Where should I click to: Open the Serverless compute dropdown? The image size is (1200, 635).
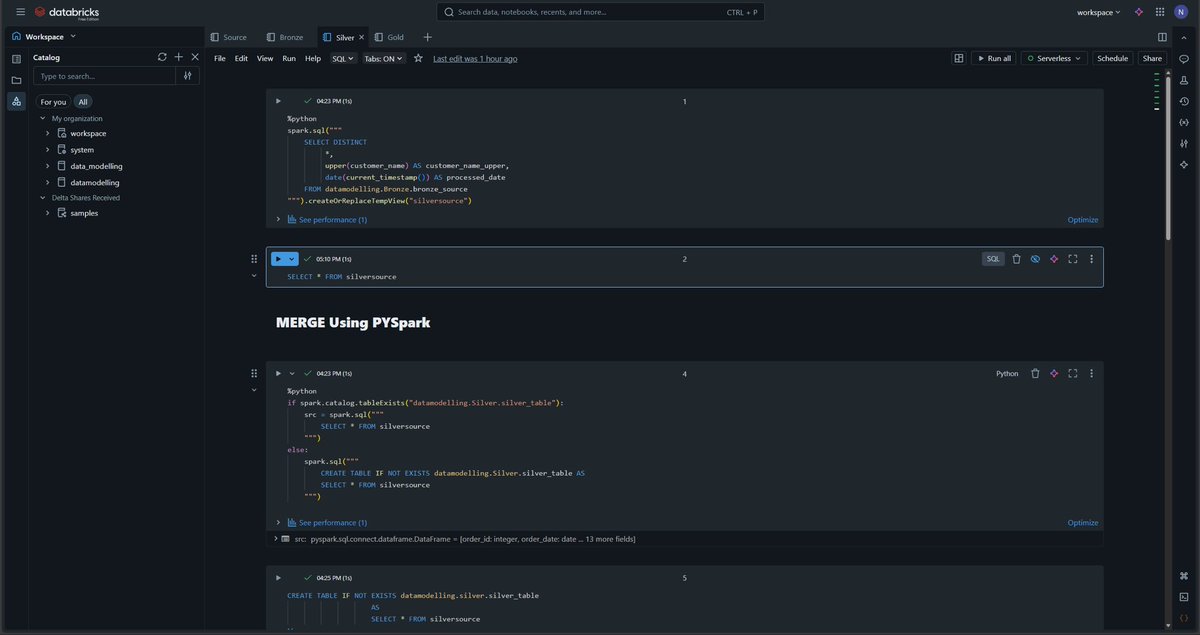1055,58
